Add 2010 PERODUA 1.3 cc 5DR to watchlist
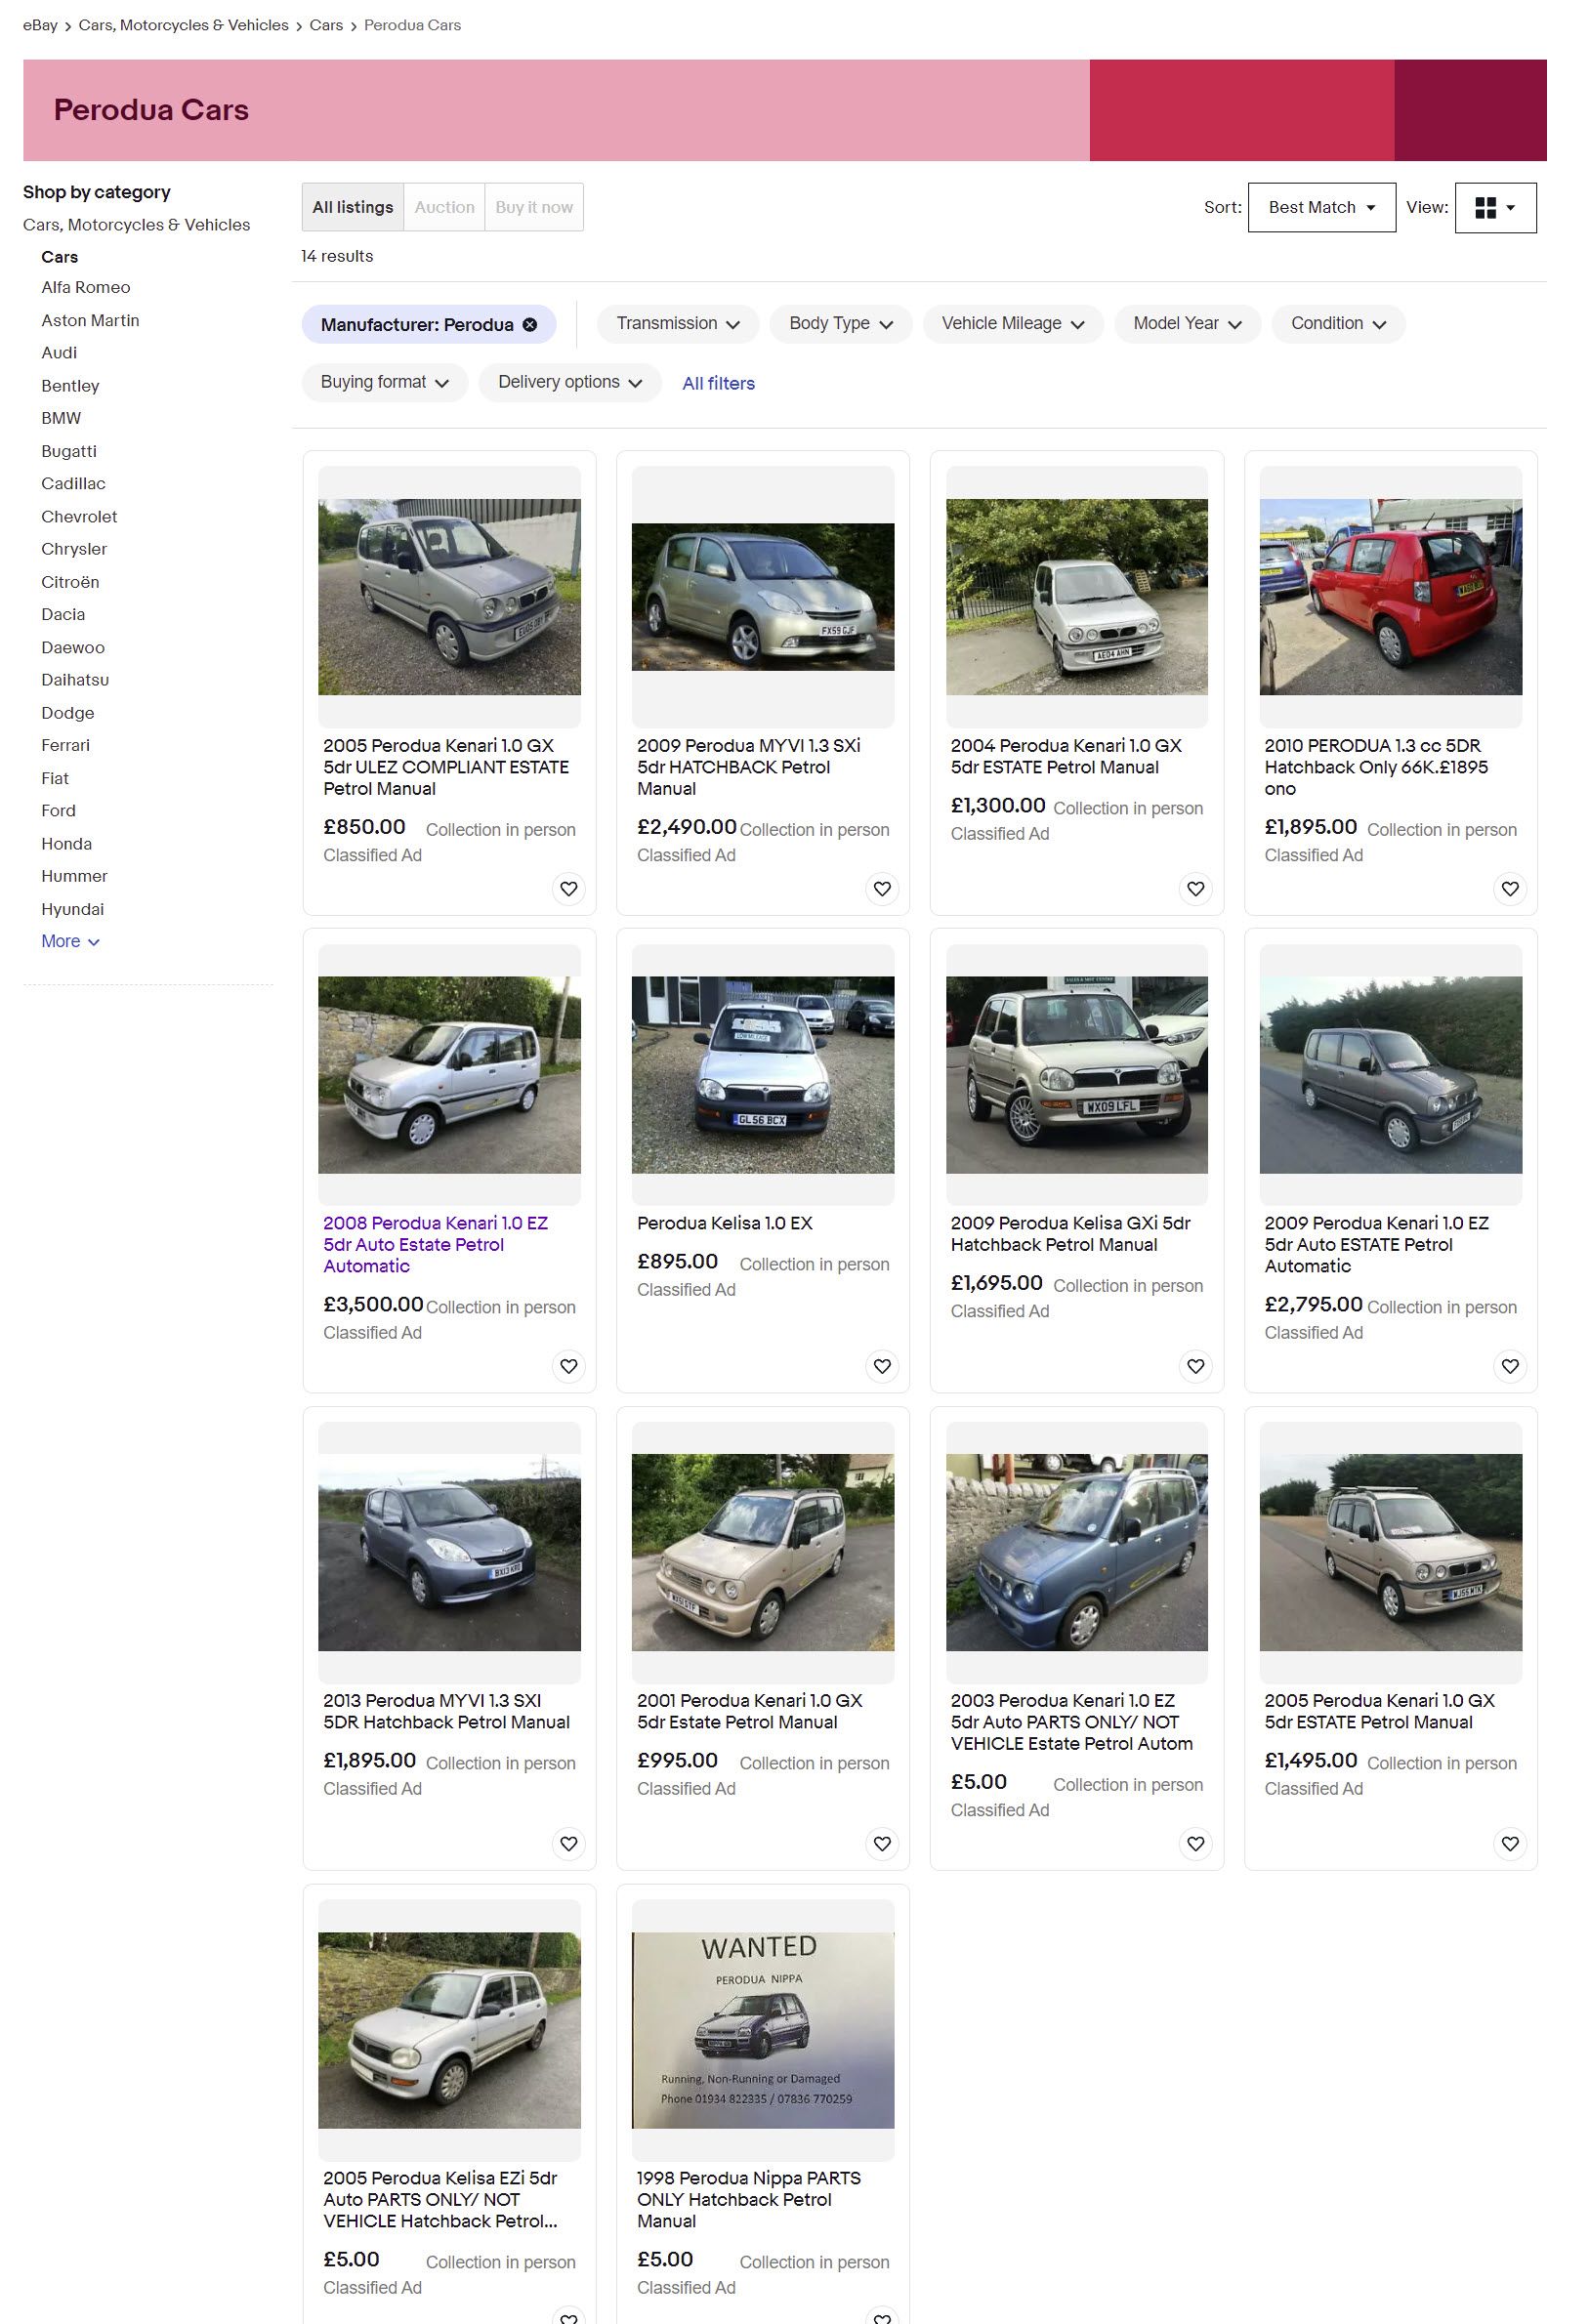Screen dimensions: 1589x2324 [x=1510, y=888]
